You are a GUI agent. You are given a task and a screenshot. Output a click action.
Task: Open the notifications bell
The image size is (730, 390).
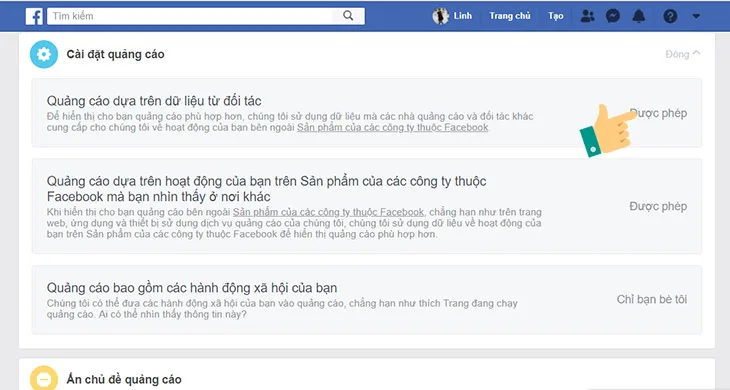pyautogui.click(x=639, y=16)
